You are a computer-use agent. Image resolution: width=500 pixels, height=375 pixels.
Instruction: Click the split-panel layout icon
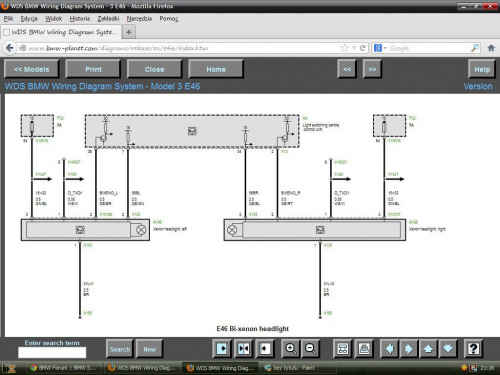tap(244, 349)
